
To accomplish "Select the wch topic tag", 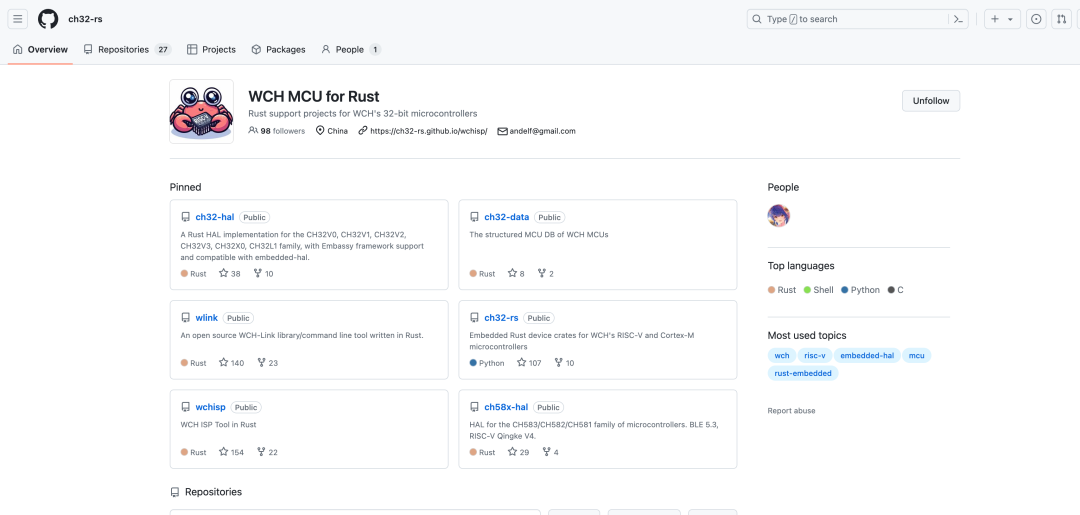I will (782, 356).
